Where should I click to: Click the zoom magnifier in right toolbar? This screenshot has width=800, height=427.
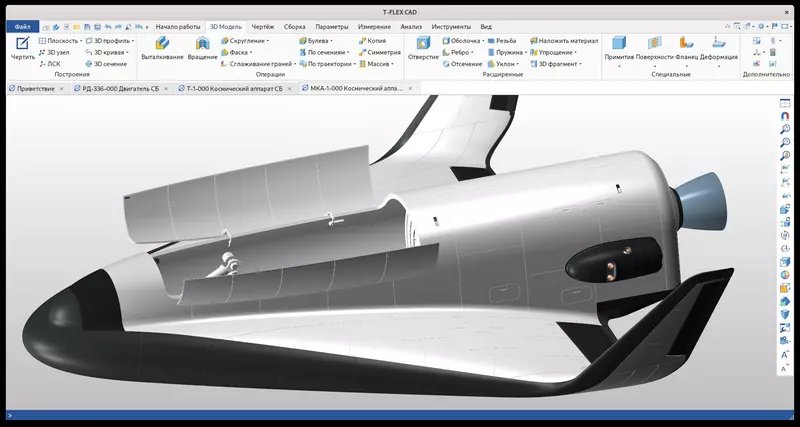point(785,129)
